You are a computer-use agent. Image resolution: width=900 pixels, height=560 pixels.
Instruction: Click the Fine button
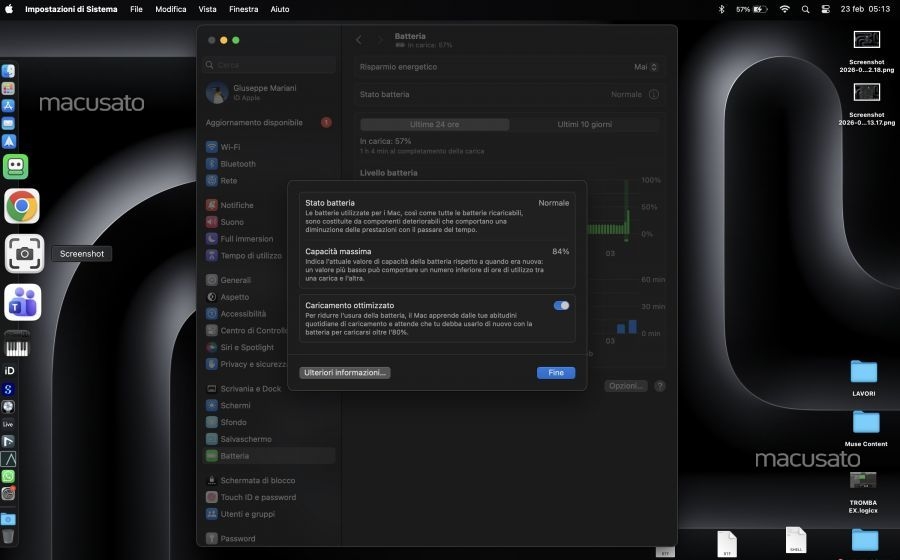click(556, 372)
